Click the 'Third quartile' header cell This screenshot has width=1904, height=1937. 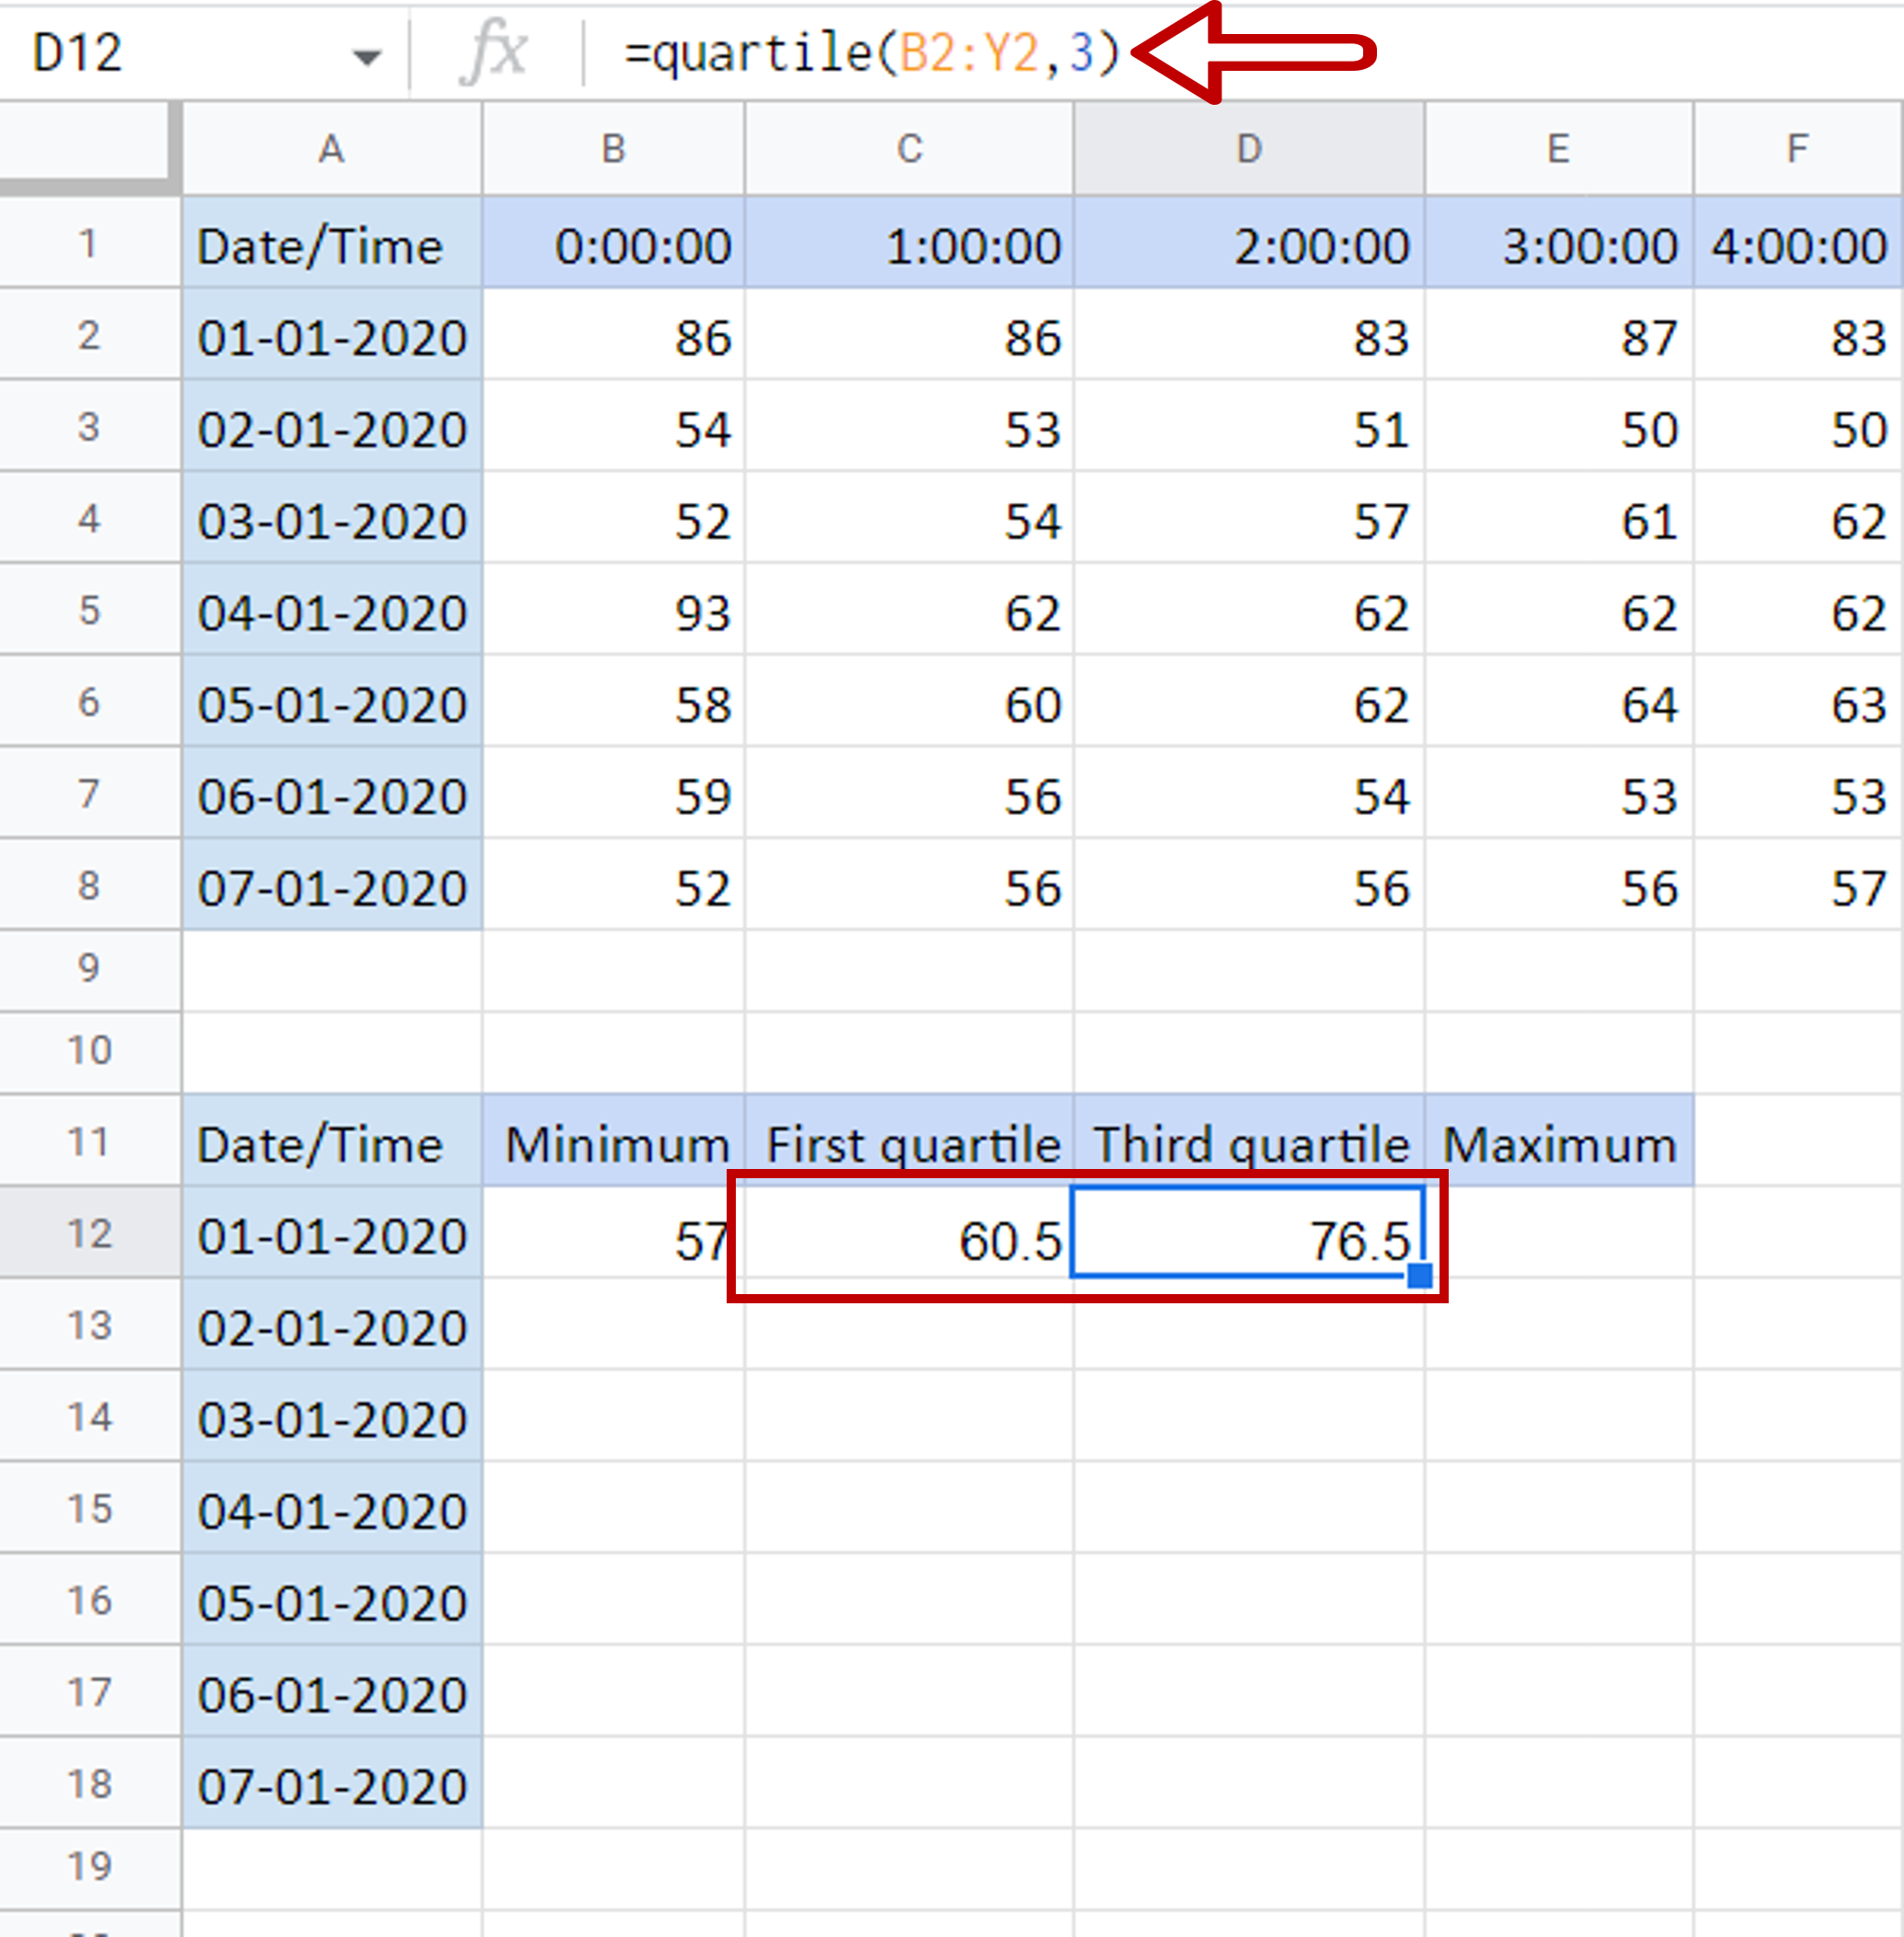1249,1140
